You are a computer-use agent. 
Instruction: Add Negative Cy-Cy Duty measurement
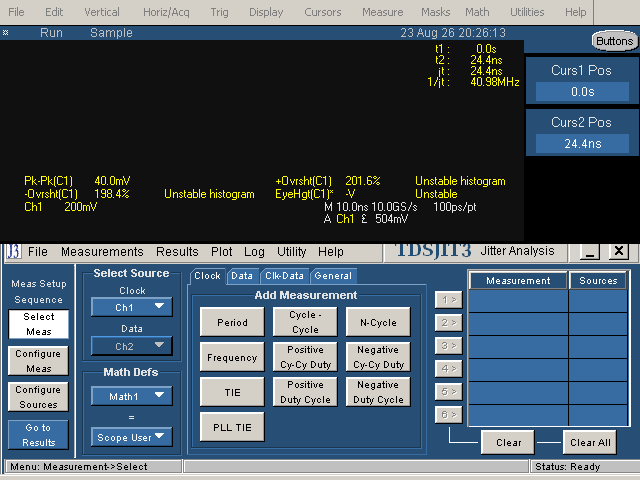point(378,357)
